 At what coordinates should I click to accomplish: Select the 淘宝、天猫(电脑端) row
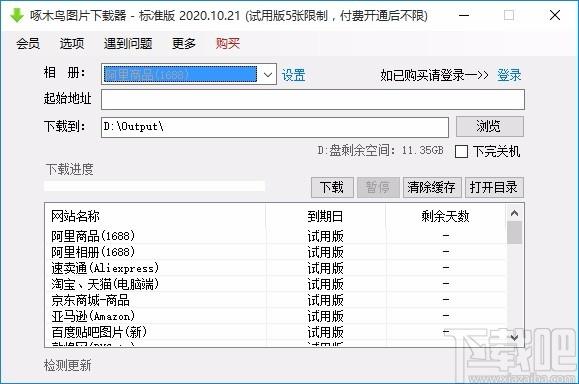(275, 284)
